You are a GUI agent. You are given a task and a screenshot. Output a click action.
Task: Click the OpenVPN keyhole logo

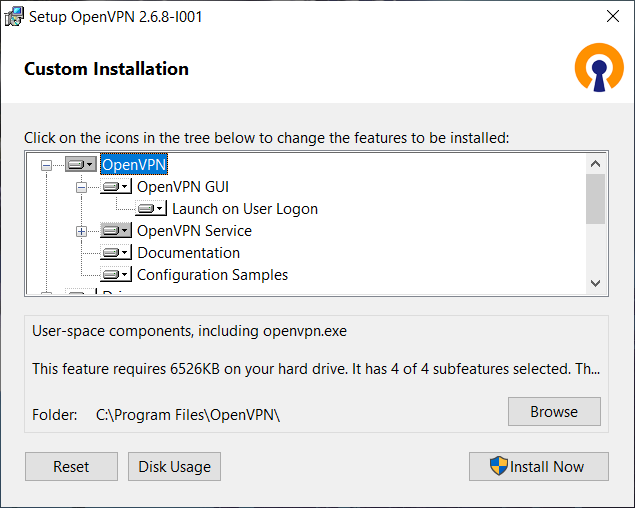(599, 67)
